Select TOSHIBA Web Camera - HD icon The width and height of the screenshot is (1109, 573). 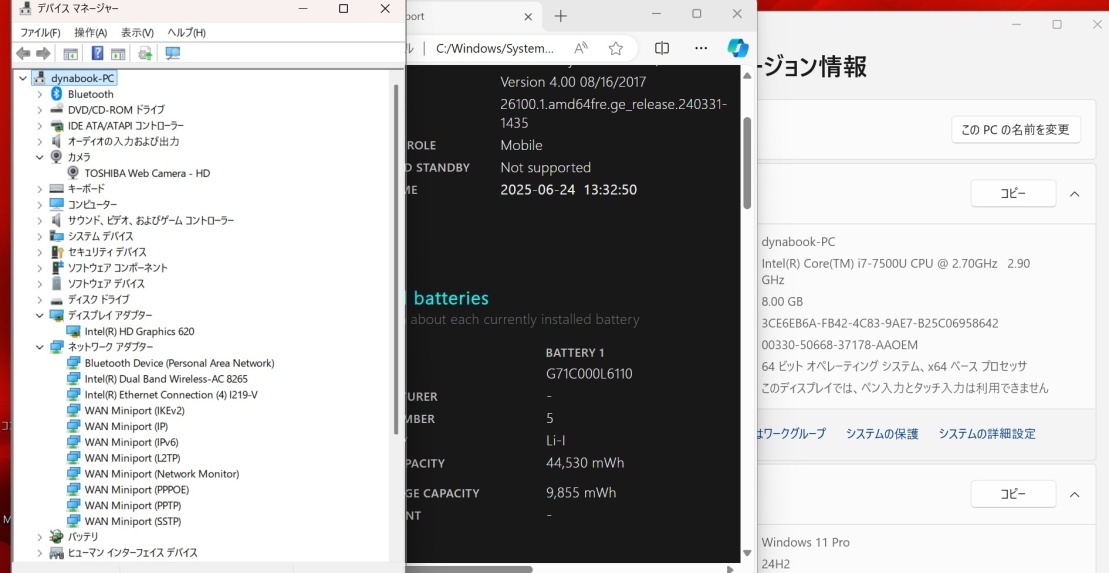pyautogui.click(x=73, y=173)
